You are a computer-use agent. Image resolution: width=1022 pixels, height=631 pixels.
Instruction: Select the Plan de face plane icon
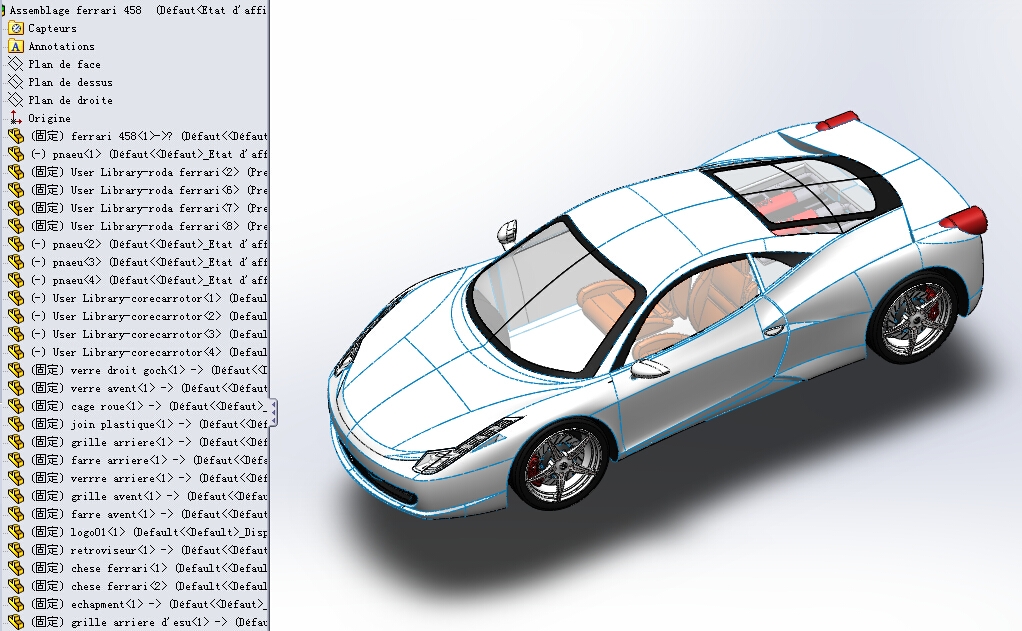[16, 65]
